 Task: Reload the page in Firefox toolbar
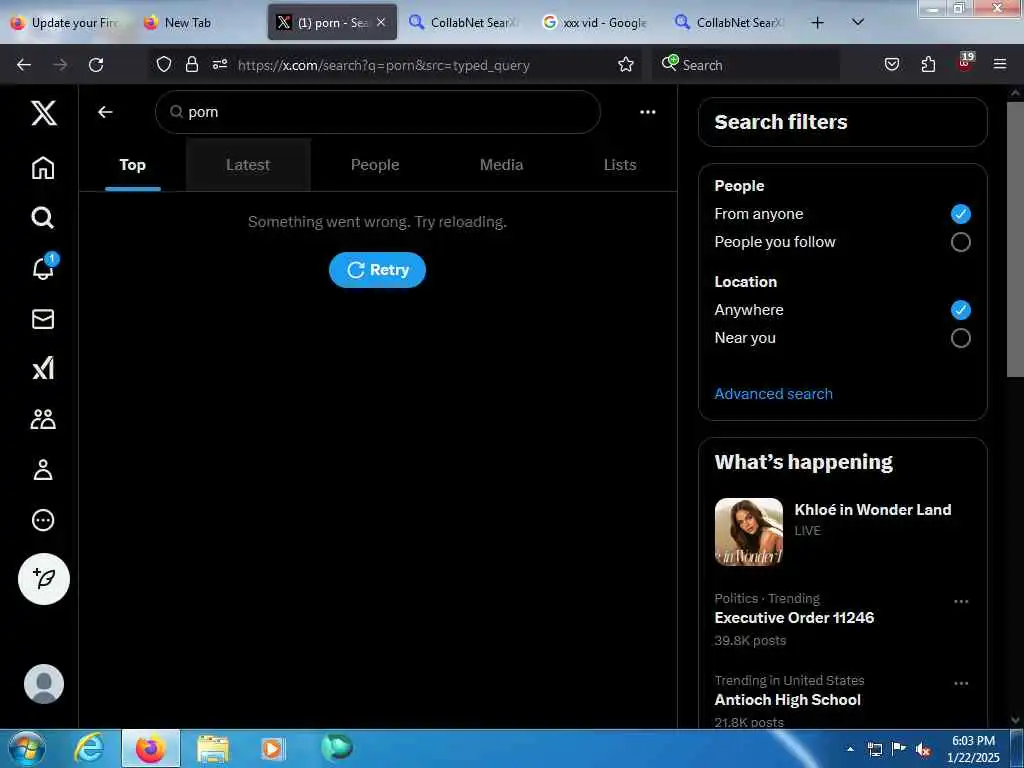click(96, 65)
